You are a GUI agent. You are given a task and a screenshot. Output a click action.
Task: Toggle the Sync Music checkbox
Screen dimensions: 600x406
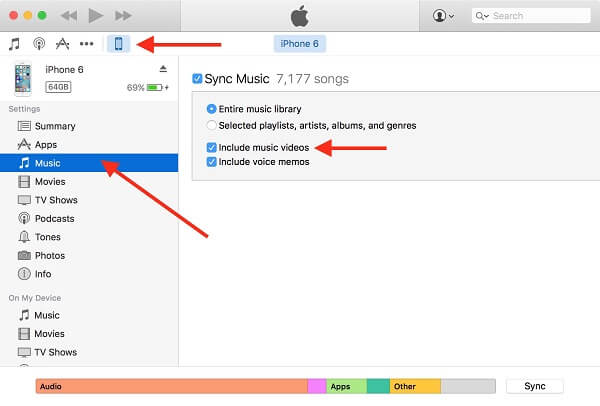tap(197, 79)
